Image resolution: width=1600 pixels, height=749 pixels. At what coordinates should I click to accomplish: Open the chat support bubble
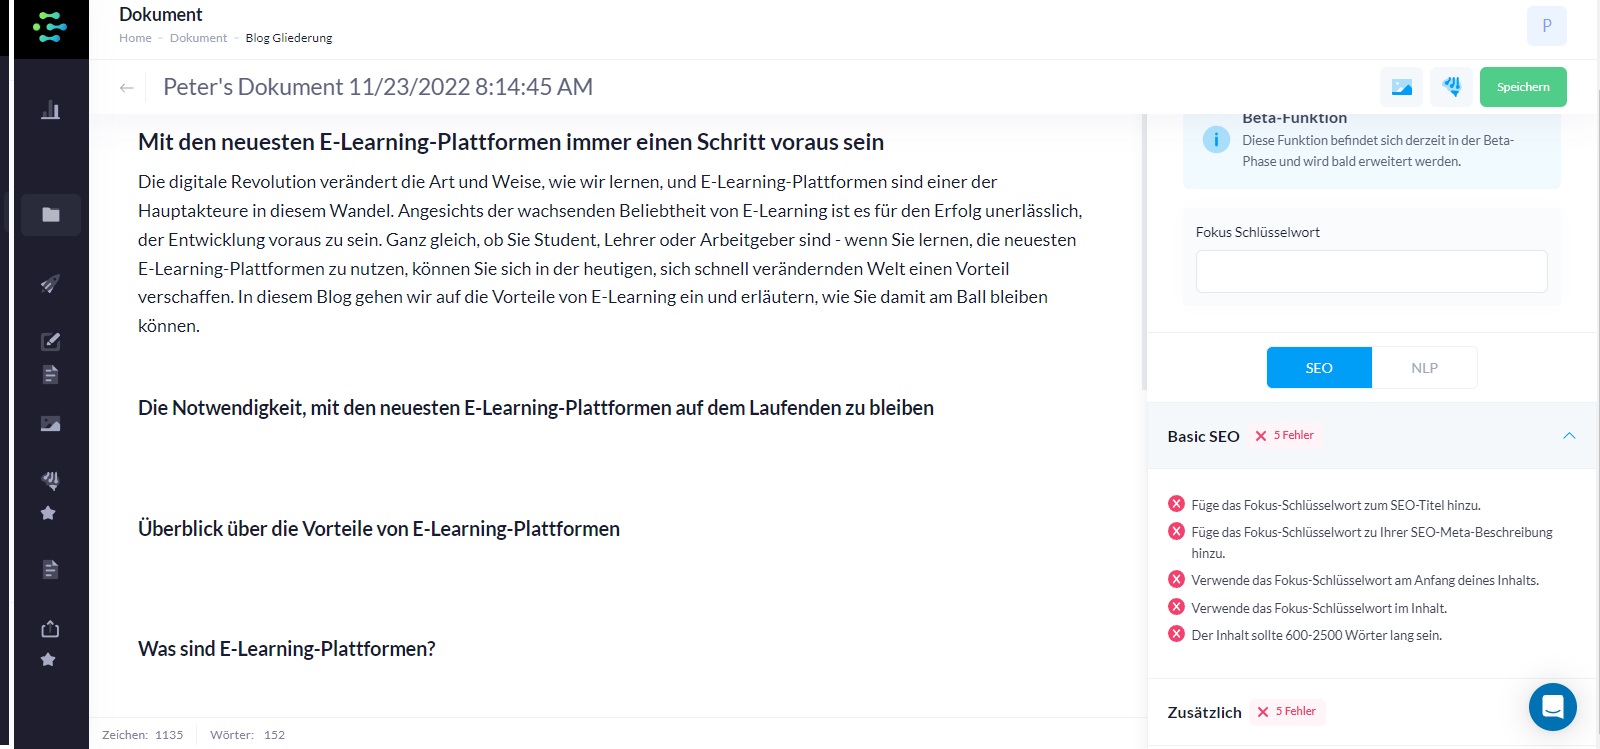point(1552,707)
